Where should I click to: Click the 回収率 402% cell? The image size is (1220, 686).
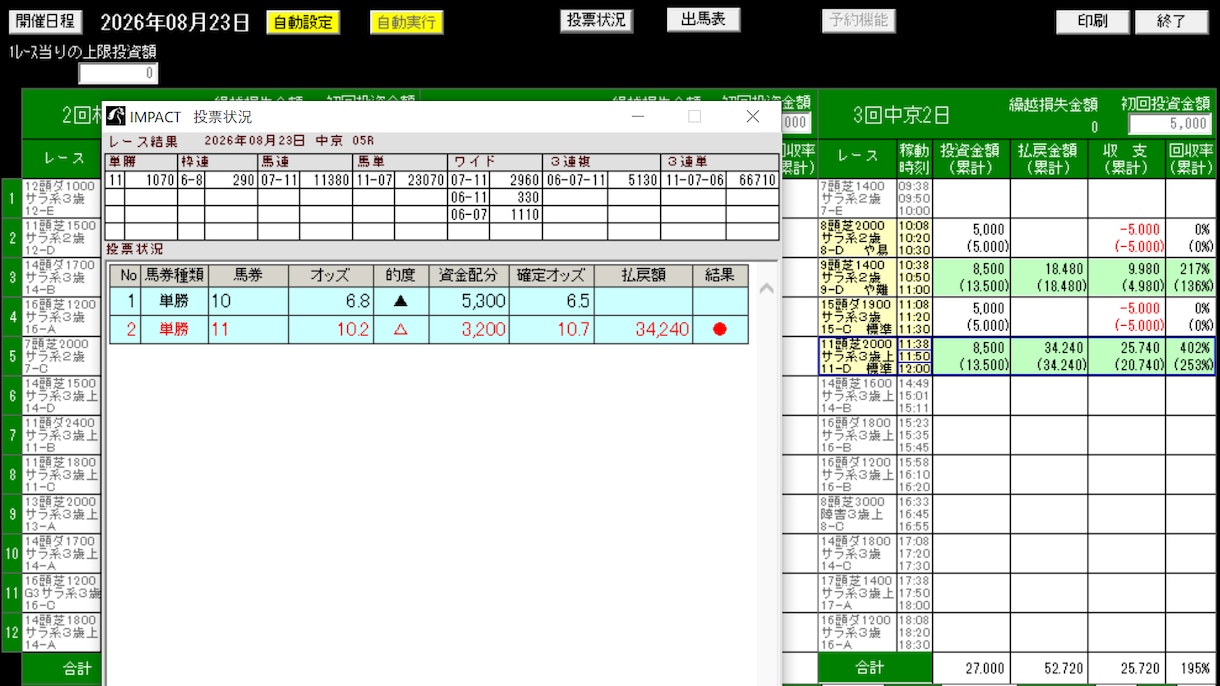(x=1190, y=356)
